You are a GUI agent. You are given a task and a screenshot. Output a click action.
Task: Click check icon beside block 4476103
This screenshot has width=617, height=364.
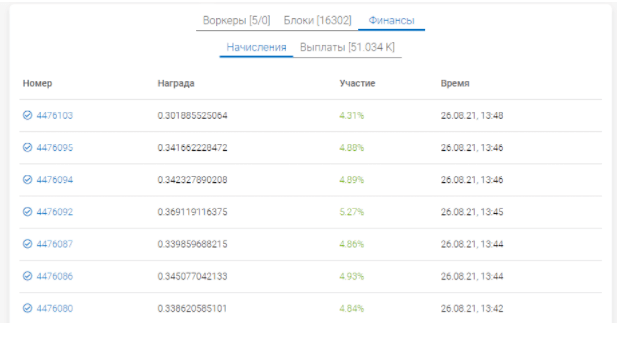pyautogui.click(x=27, y=115)
